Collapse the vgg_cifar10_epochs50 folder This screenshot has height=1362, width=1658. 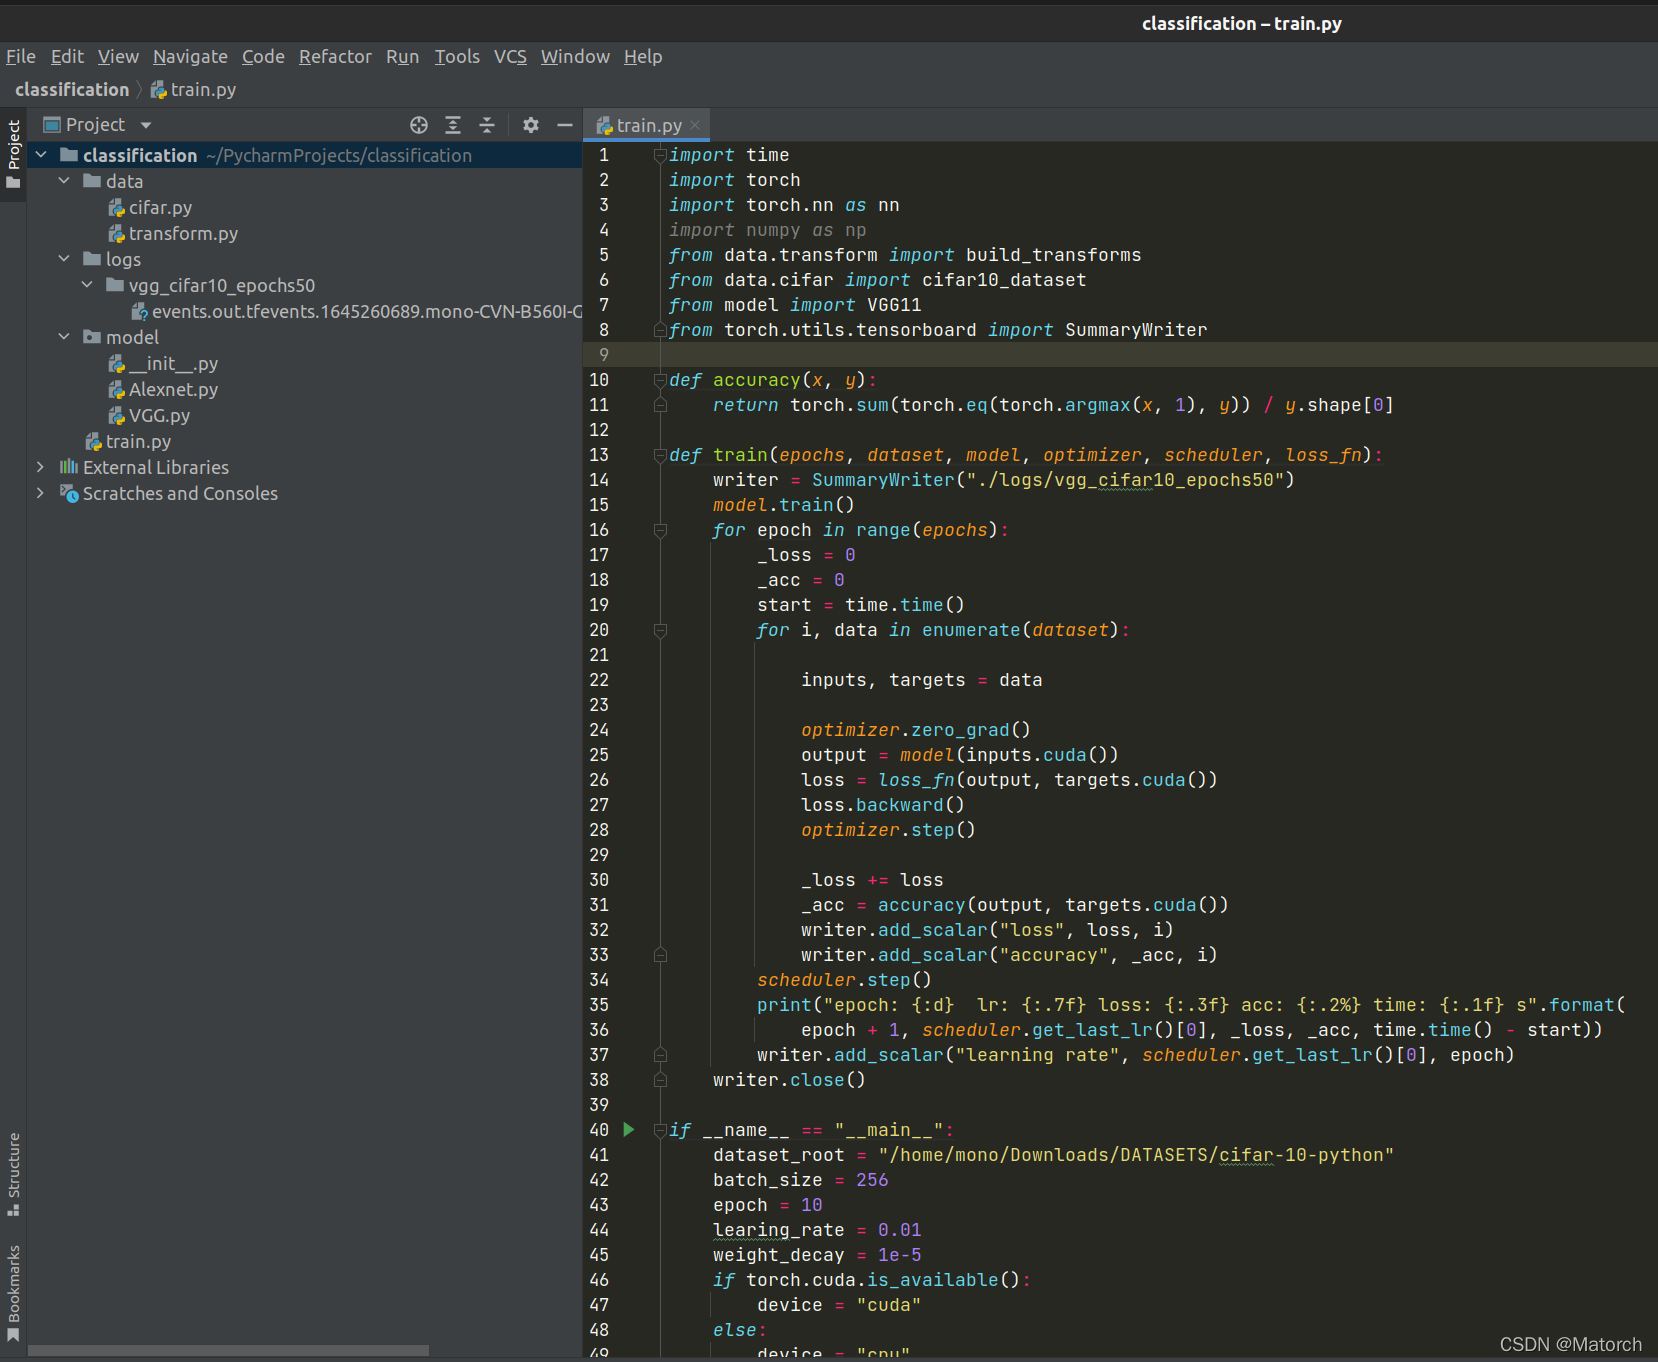pos(87,285)
